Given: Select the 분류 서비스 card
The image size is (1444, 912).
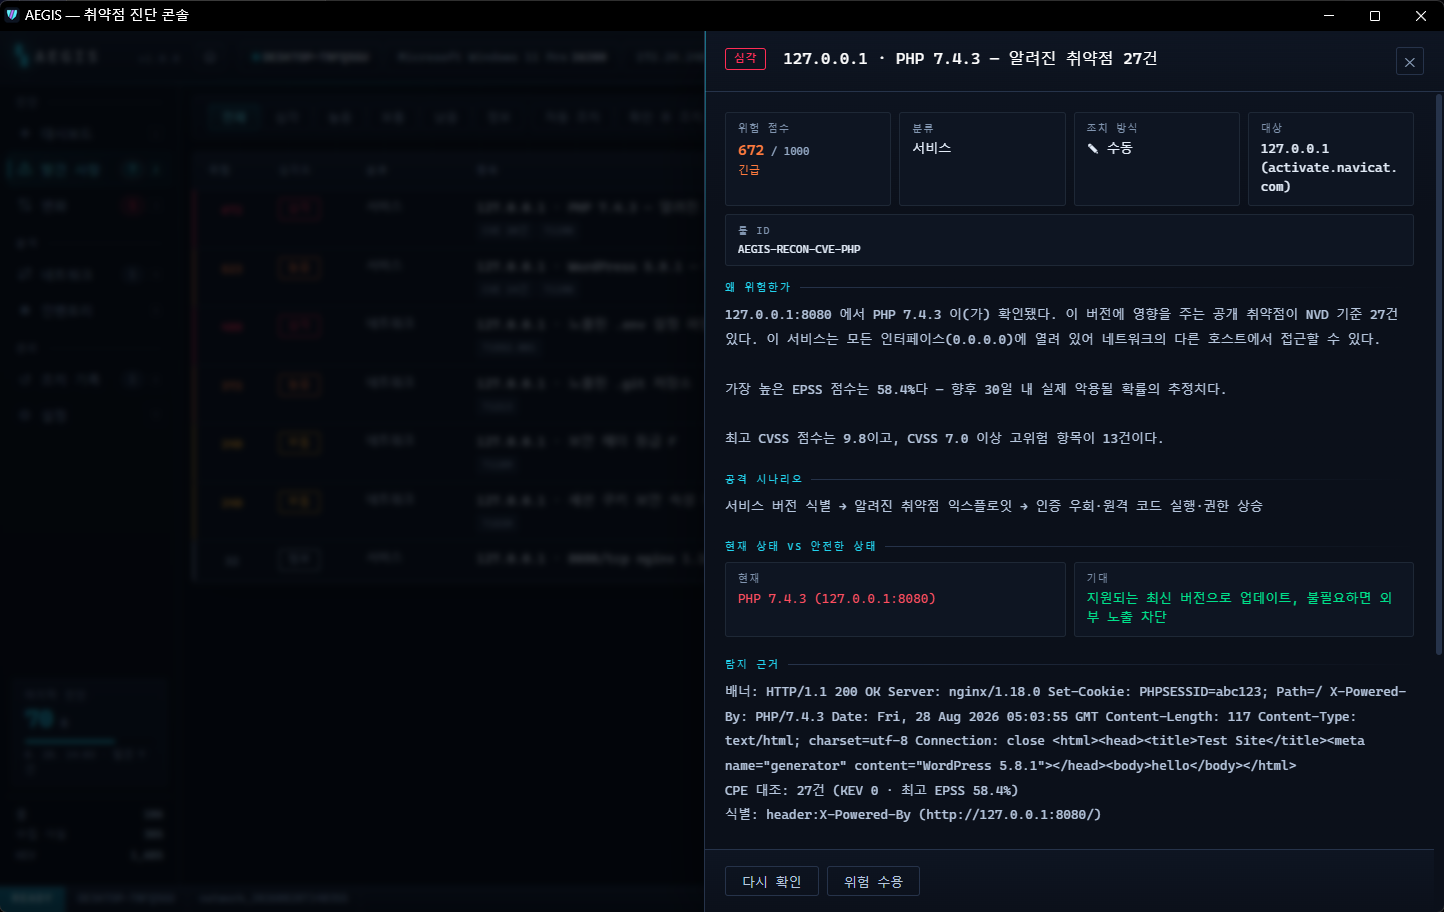Looking at the screenshot, I should (982, 159).
